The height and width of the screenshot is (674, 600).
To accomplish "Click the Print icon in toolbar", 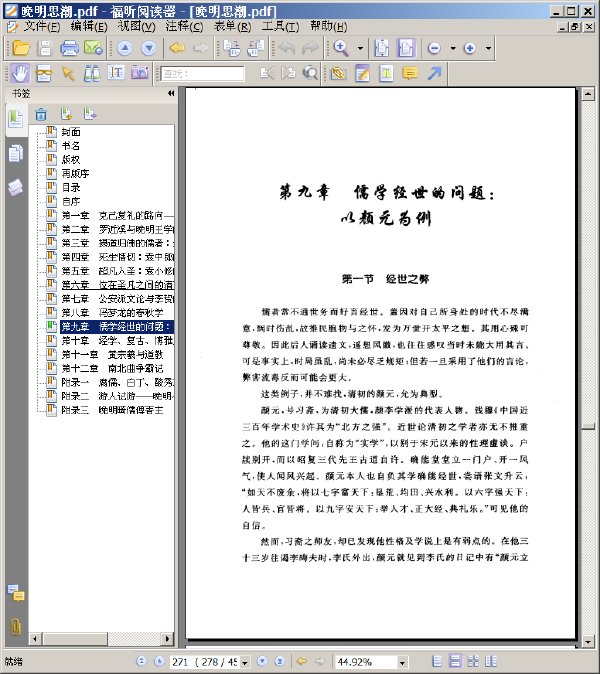I will pos(70,48).
